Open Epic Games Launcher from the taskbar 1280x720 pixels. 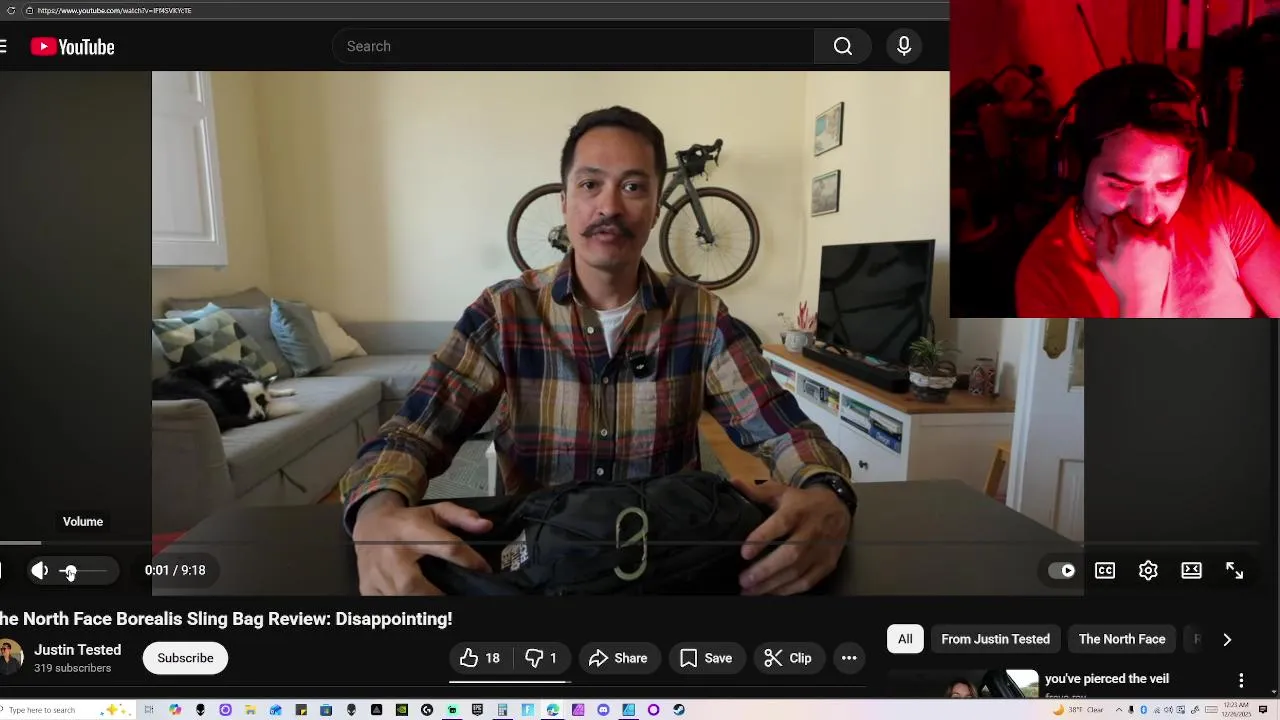[x=477, y=710]
